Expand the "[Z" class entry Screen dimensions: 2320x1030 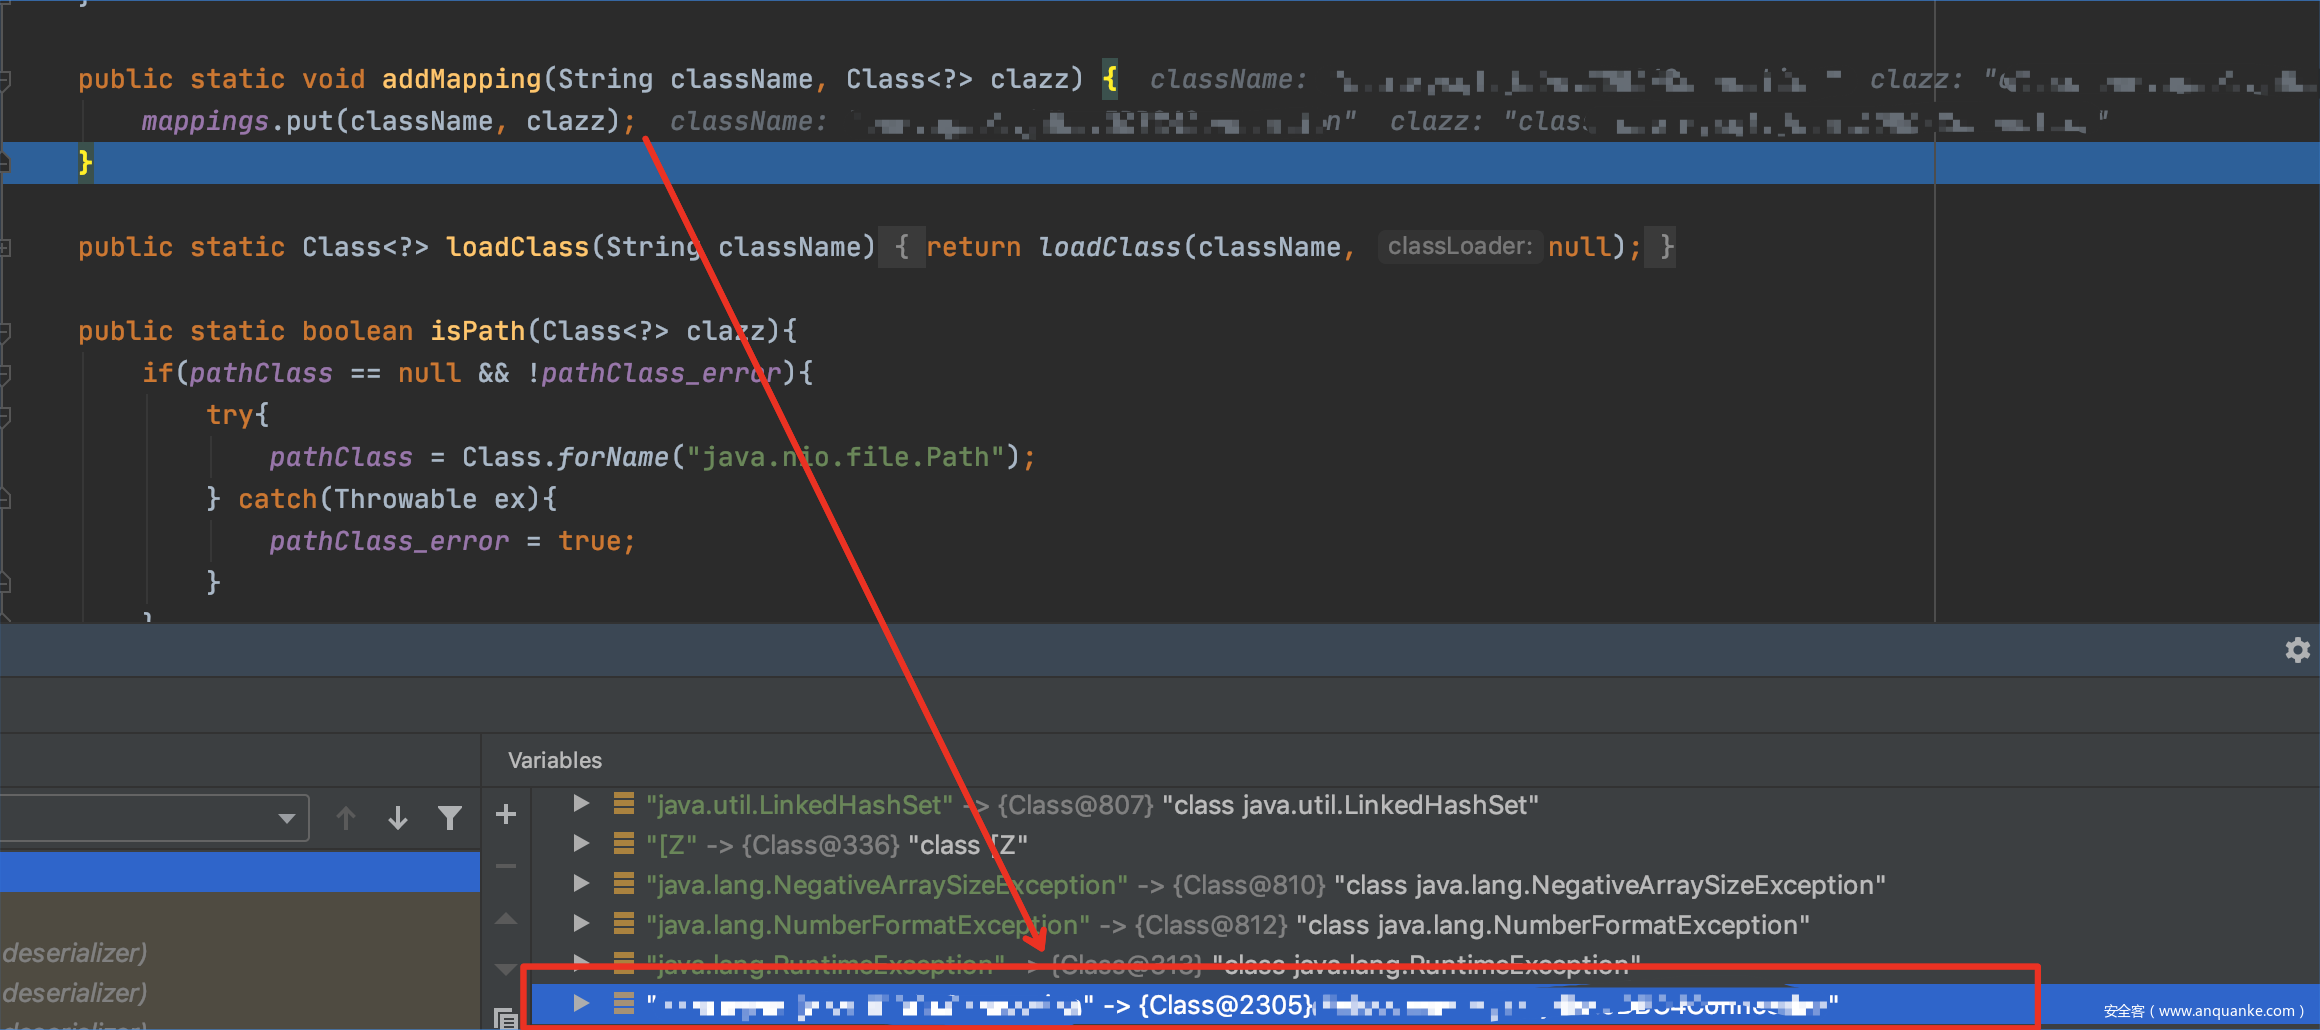point(581,844)
